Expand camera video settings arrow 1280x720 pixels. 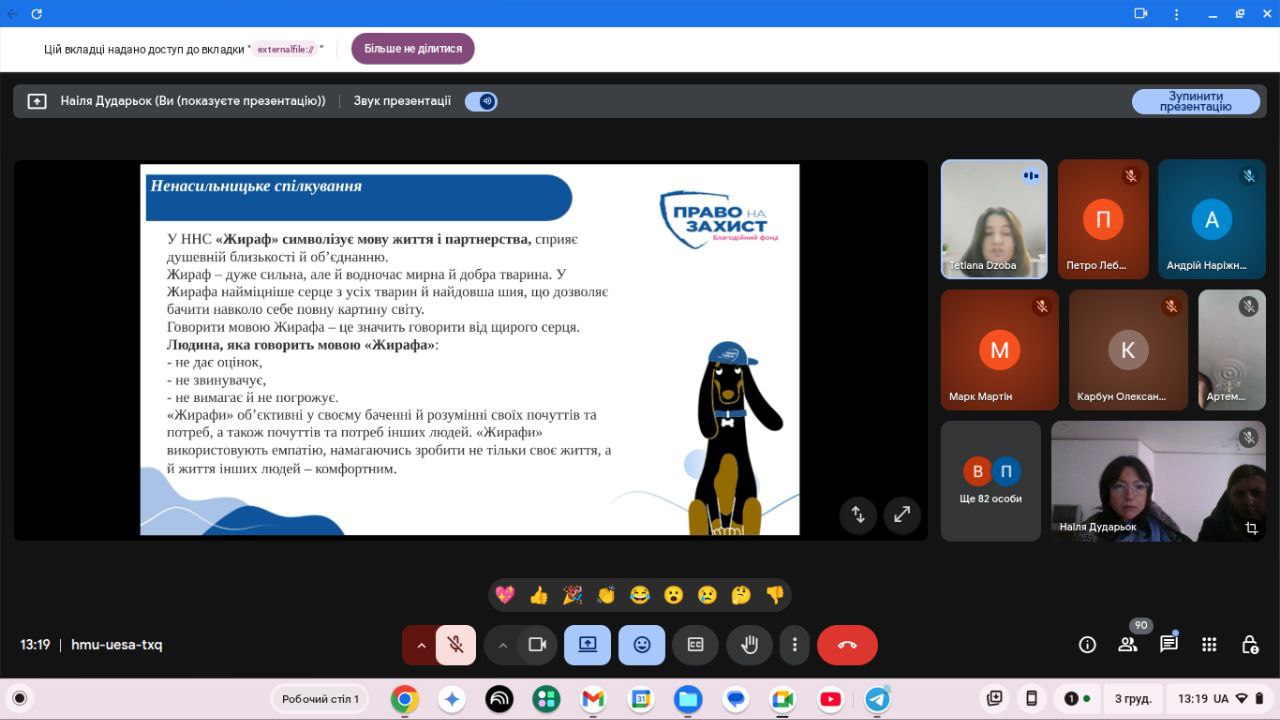click(503, 645)
